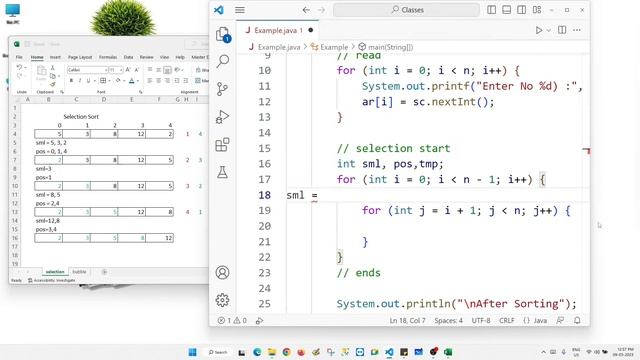Viewport: 640px width, 360px height.
Task: Click Undo in the Excel ribbon
Action: tap(19, 67)
